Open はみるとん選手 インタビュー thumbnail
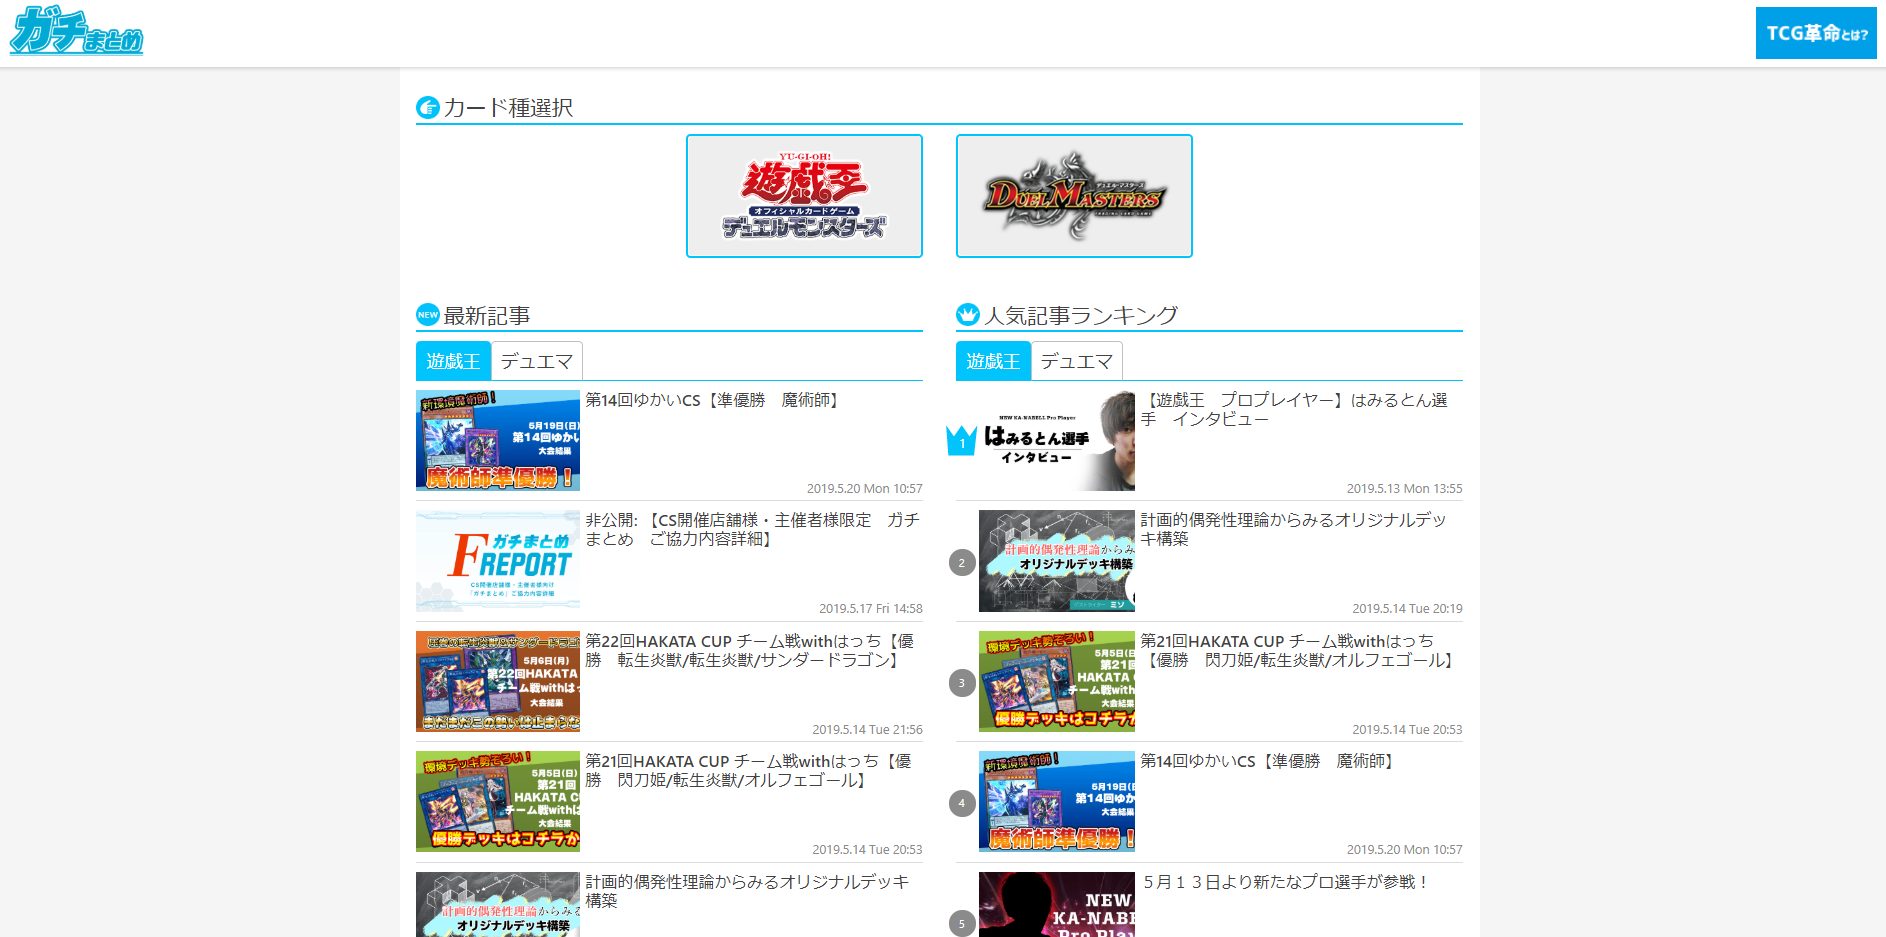 click(1057, 440)
